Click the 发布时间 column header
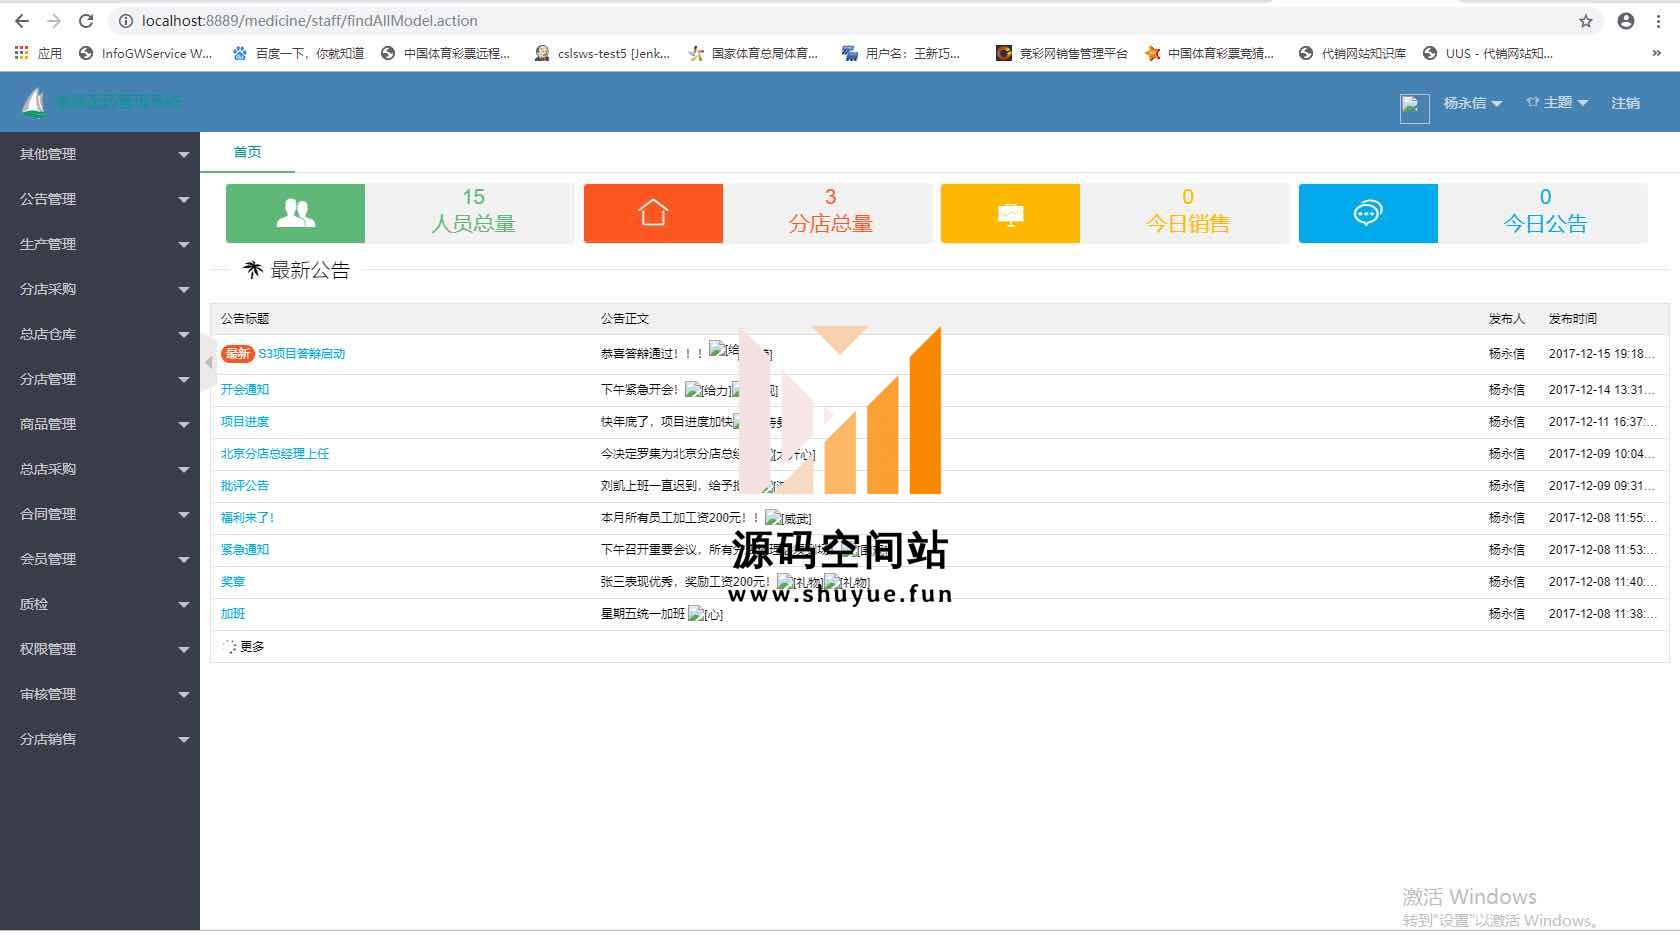The image size is (1680, 935). tap(1573, 319)
